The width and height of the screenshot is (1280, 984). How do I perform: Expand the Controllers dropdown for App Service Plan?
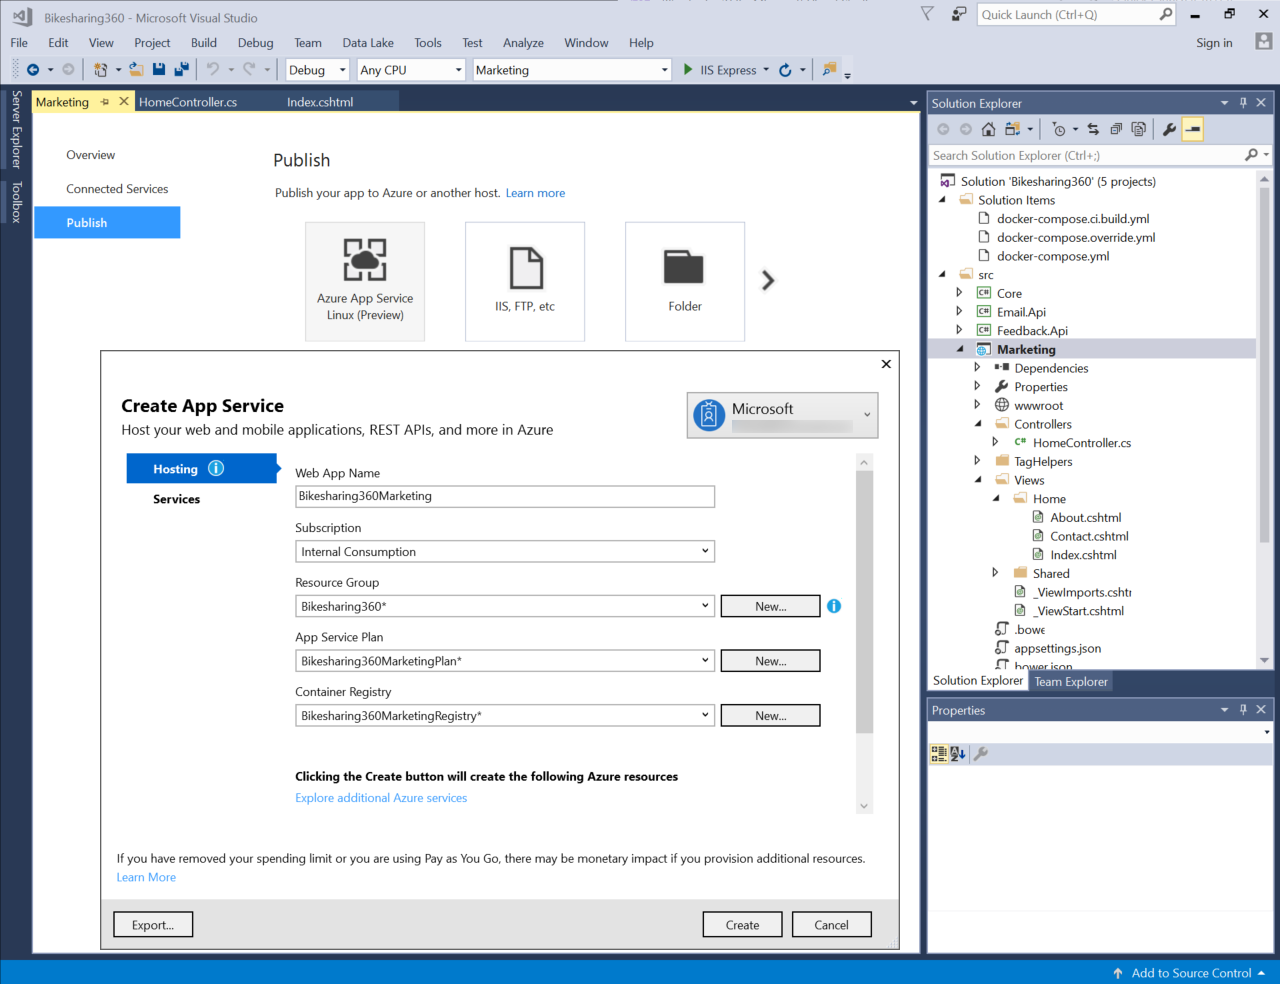coord(705,660)
